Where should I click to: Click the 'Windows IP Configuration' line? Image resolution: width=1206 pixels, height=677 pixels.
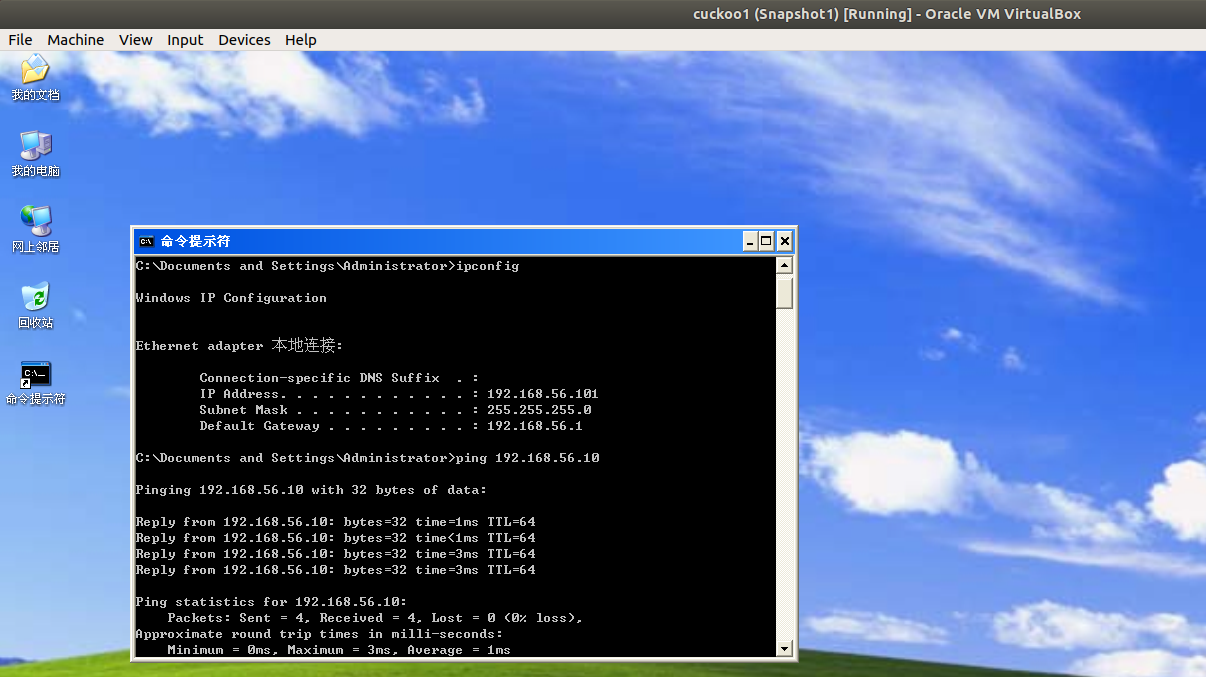point(231,298)
